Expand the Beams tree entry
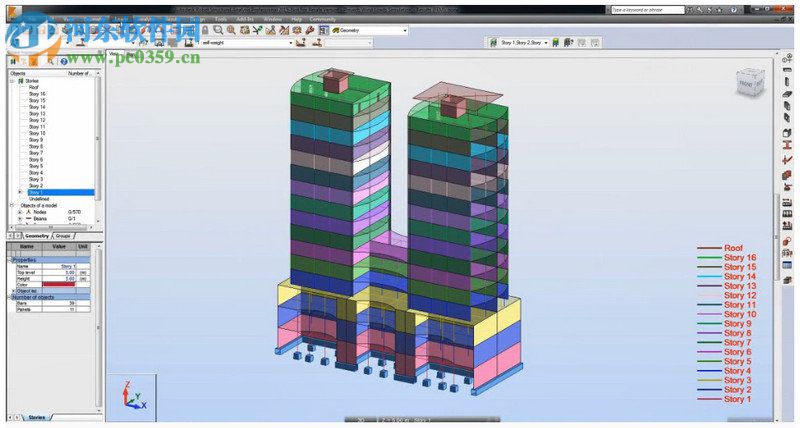This screenshot has height=428, width=800. click(x=20, y=219)
